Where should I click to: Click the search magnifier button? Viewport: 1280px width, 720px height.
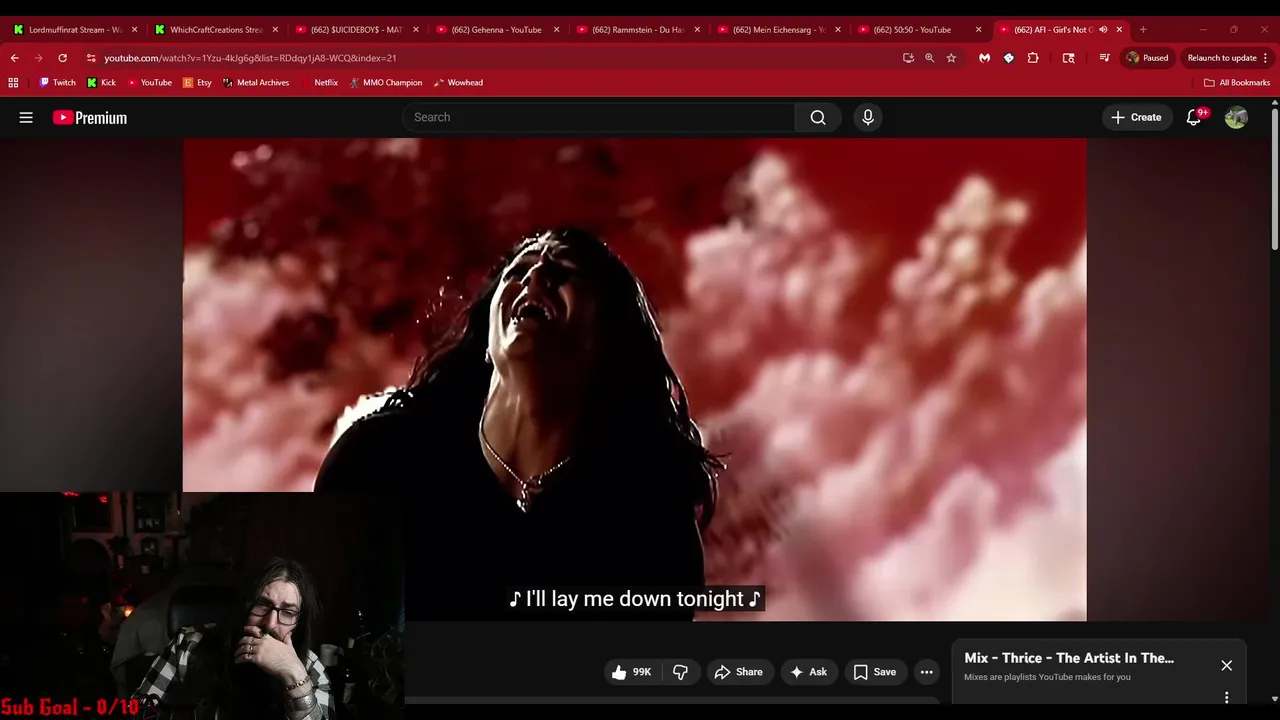coord(818,117)
